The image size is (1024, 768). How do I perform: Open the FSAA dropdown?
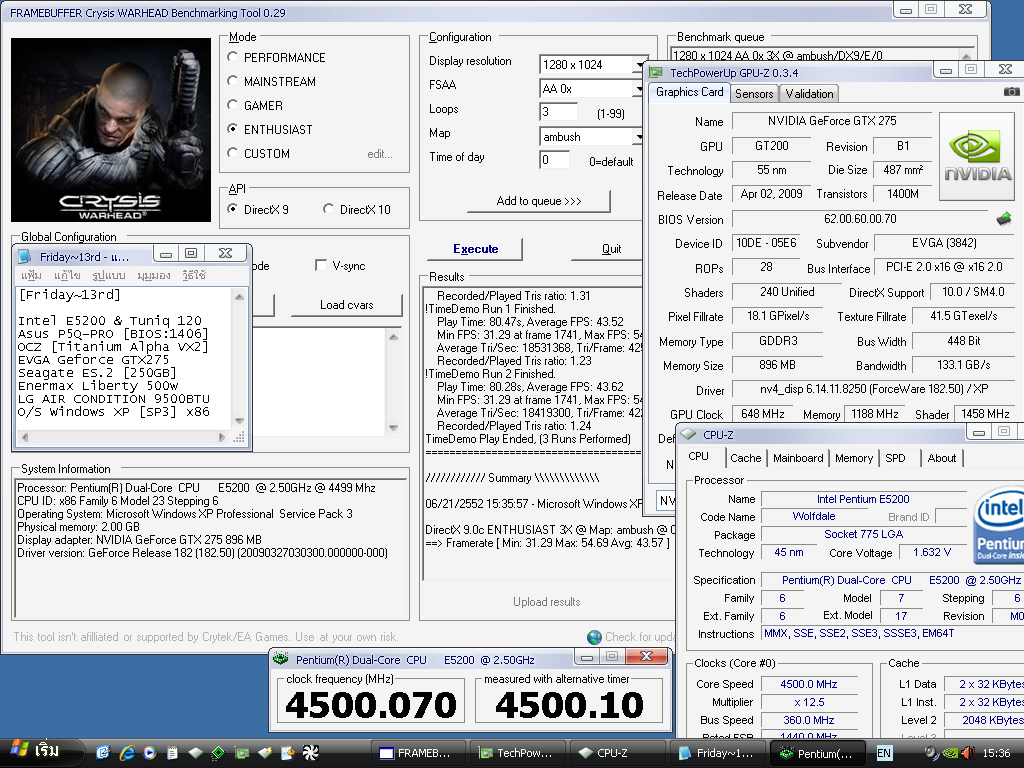(639, 89)
